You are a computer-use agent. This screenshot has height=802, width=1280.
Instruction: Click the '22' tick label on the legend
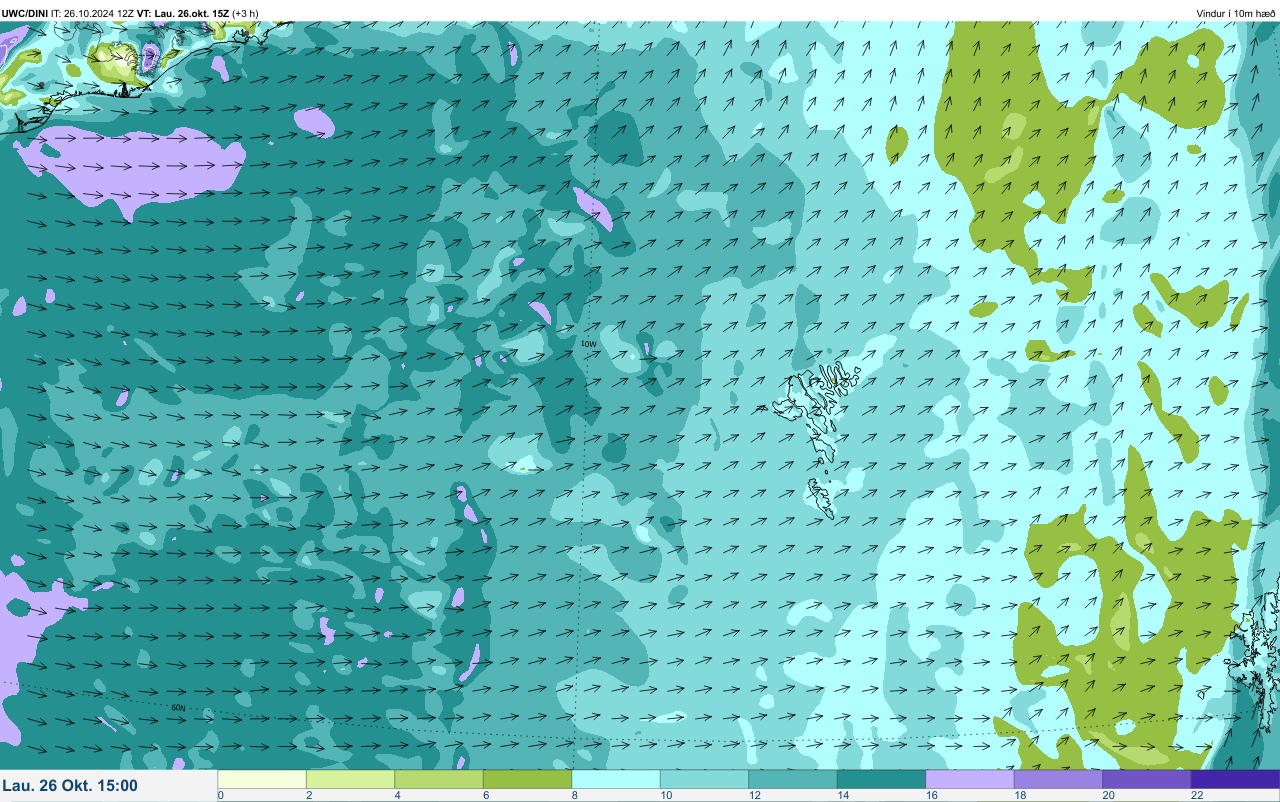(x=1197, y=796)
